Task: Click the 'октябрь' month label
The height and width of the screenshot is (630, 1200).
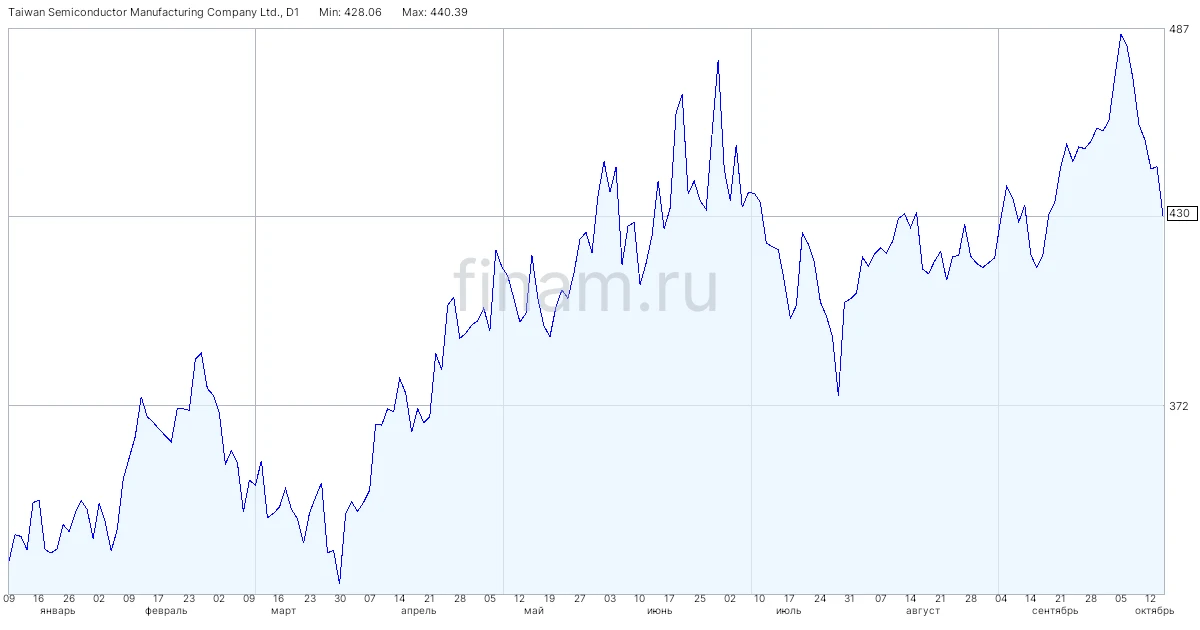Action: pyautogui.click(x=1153, y=610)
